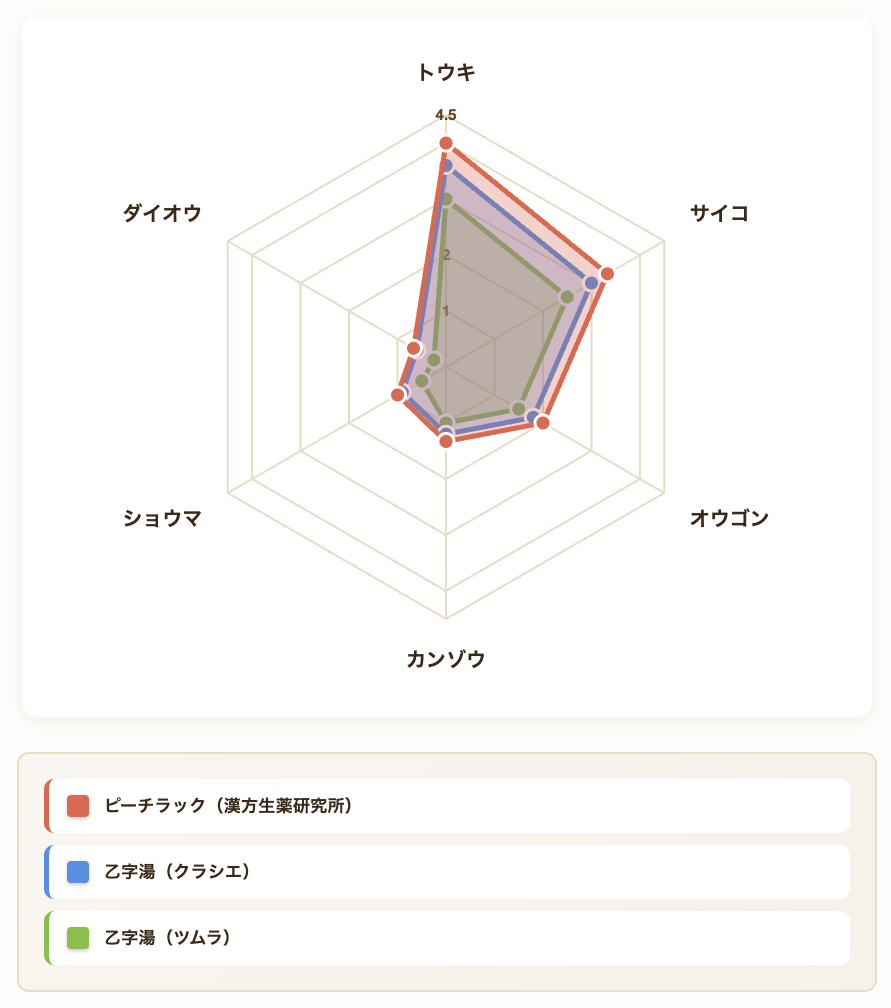Screen dimensions: 891x1008
Task: Click the green data point on トウキ axis
Action: [x=446, y=200]
